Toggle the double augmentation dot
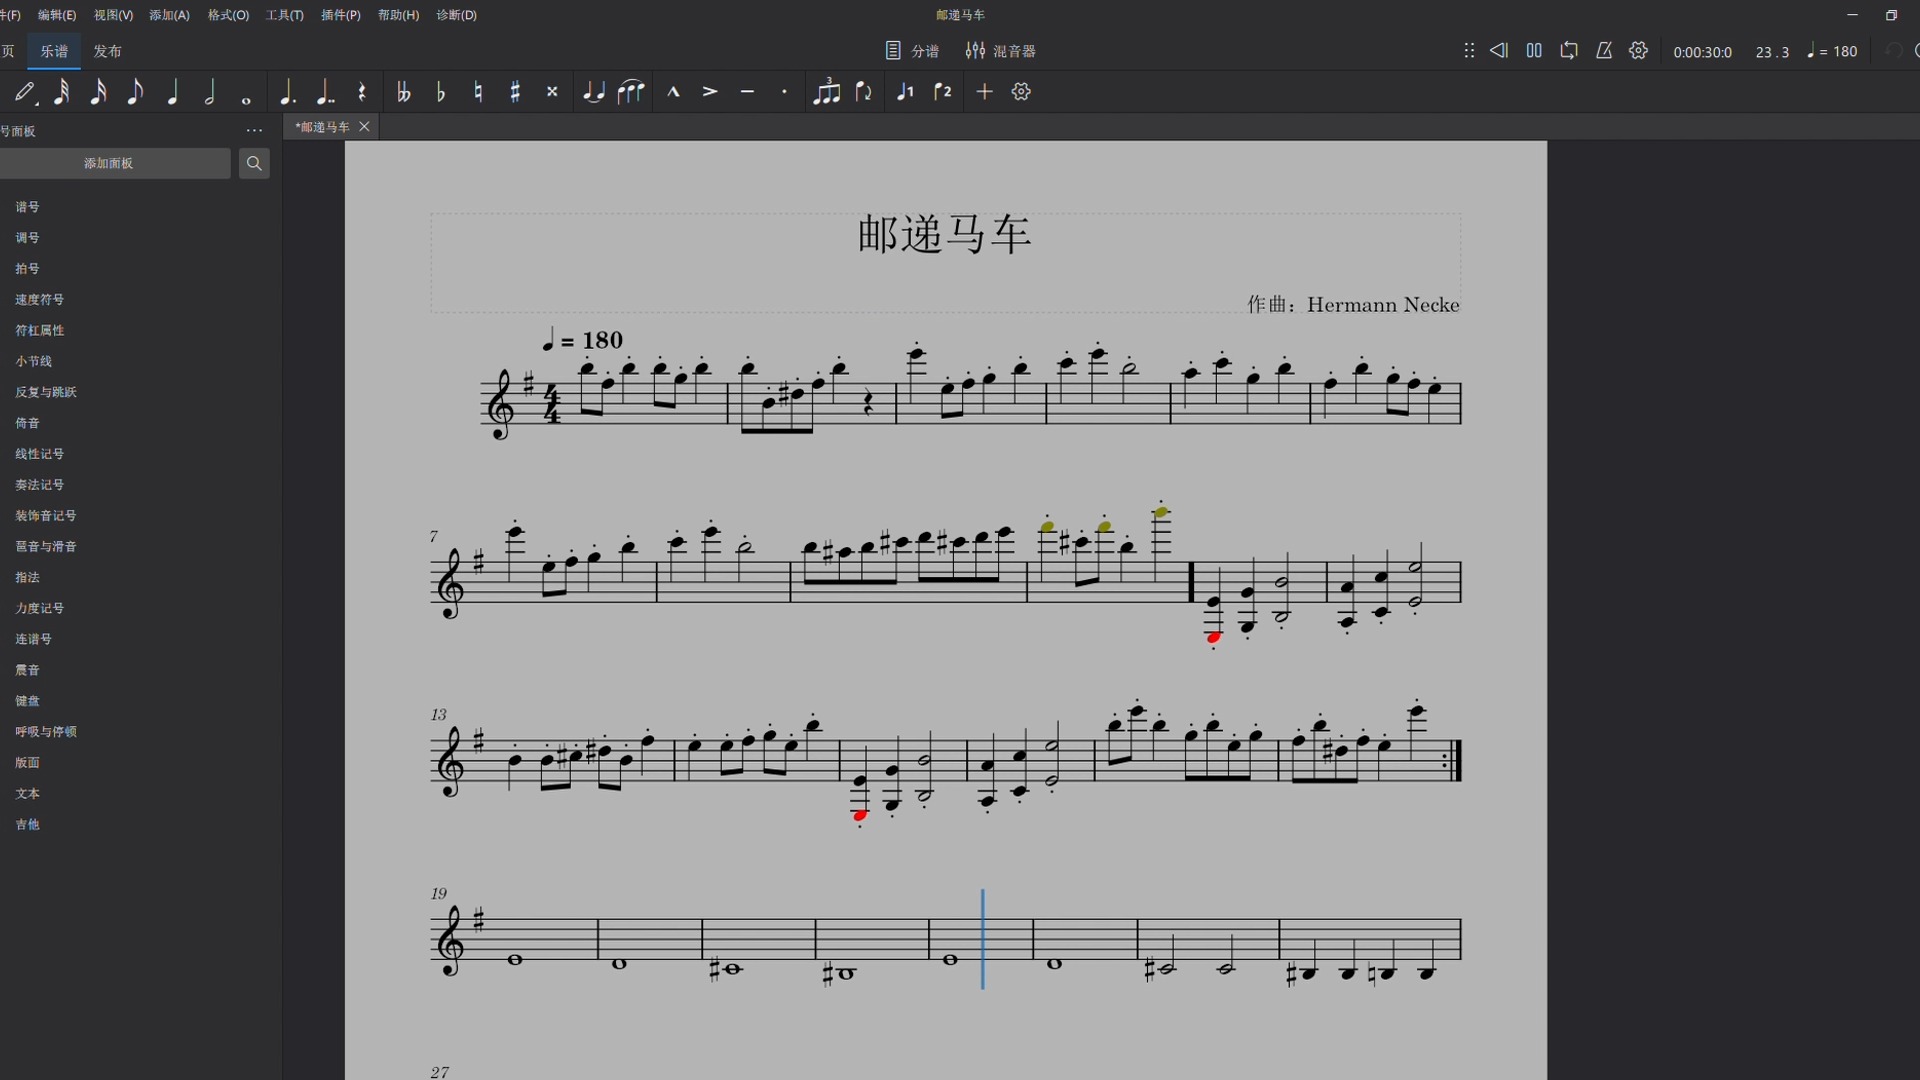The image size is (1920, 1080). pos(325,92)
